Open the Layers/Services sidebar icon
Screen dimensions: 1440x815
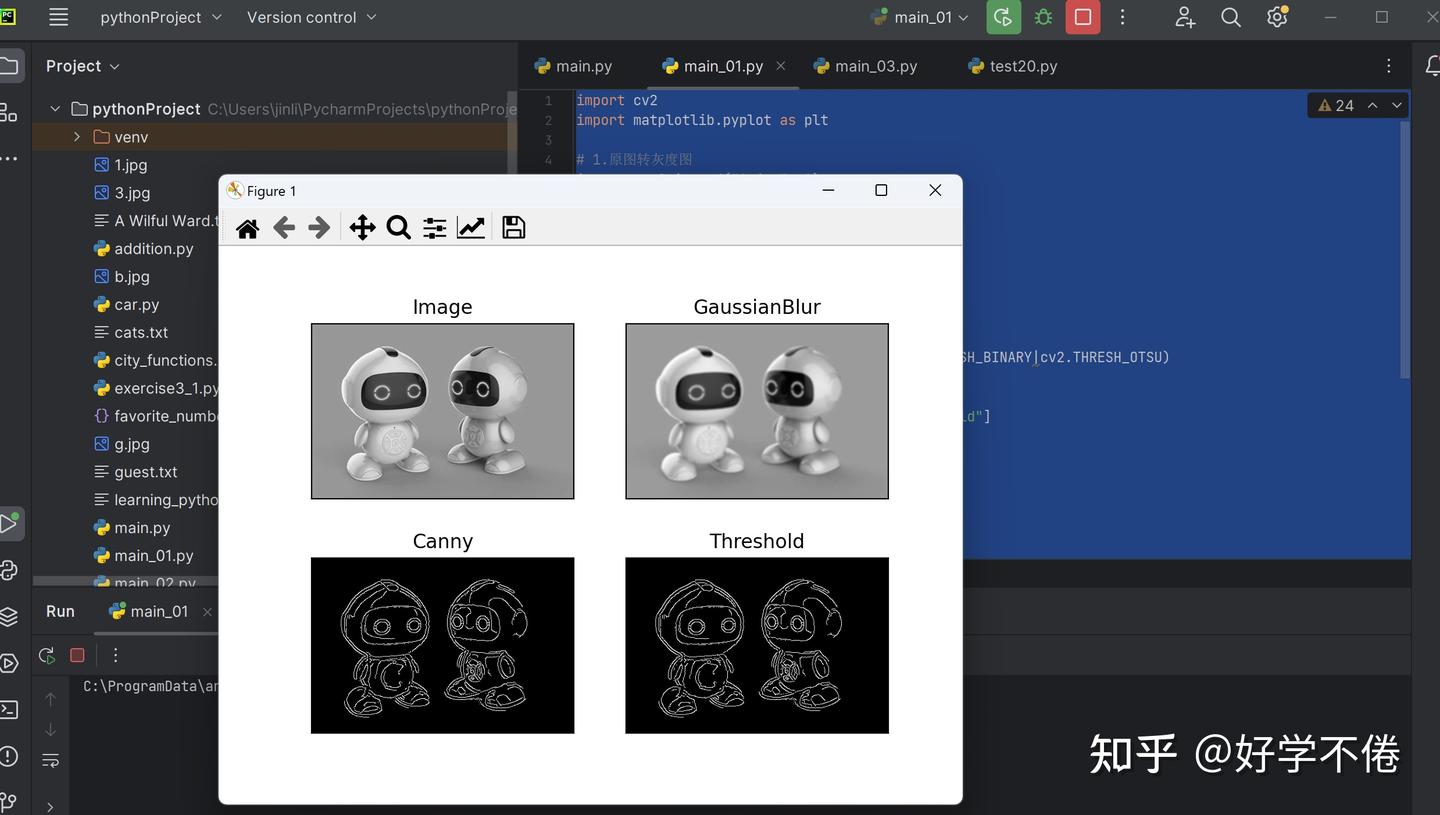click(9, 617)
